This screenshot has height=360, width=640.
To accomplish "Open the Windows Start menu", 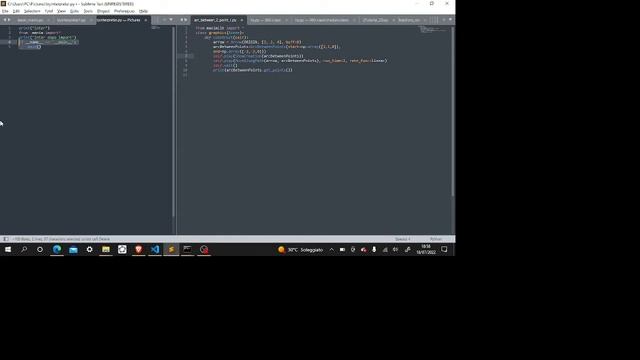I will pos(8,249).
